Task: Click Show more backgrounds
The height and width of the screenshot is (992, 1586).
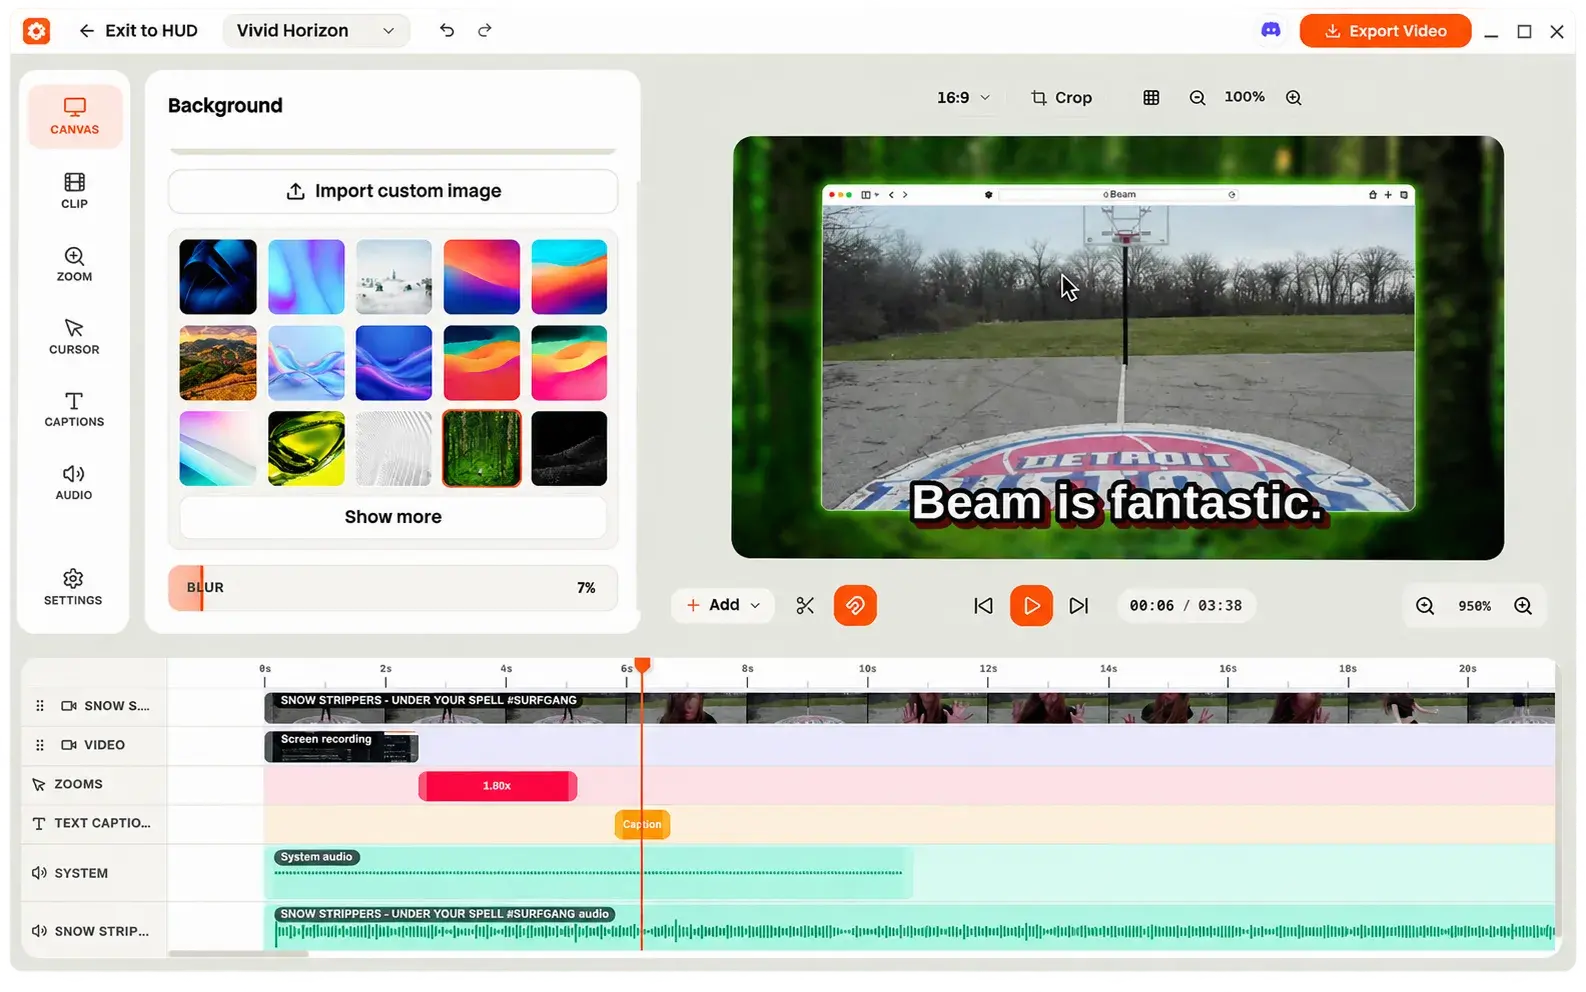Action: (x=393, y=517)
